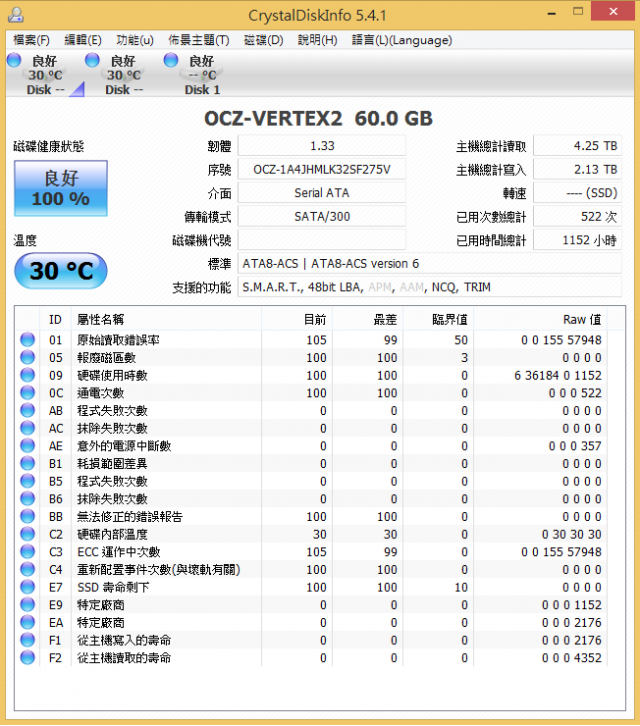Open the 說明(H) menu
The height and width of the screenshot is (726, 640).
[317, 40]
